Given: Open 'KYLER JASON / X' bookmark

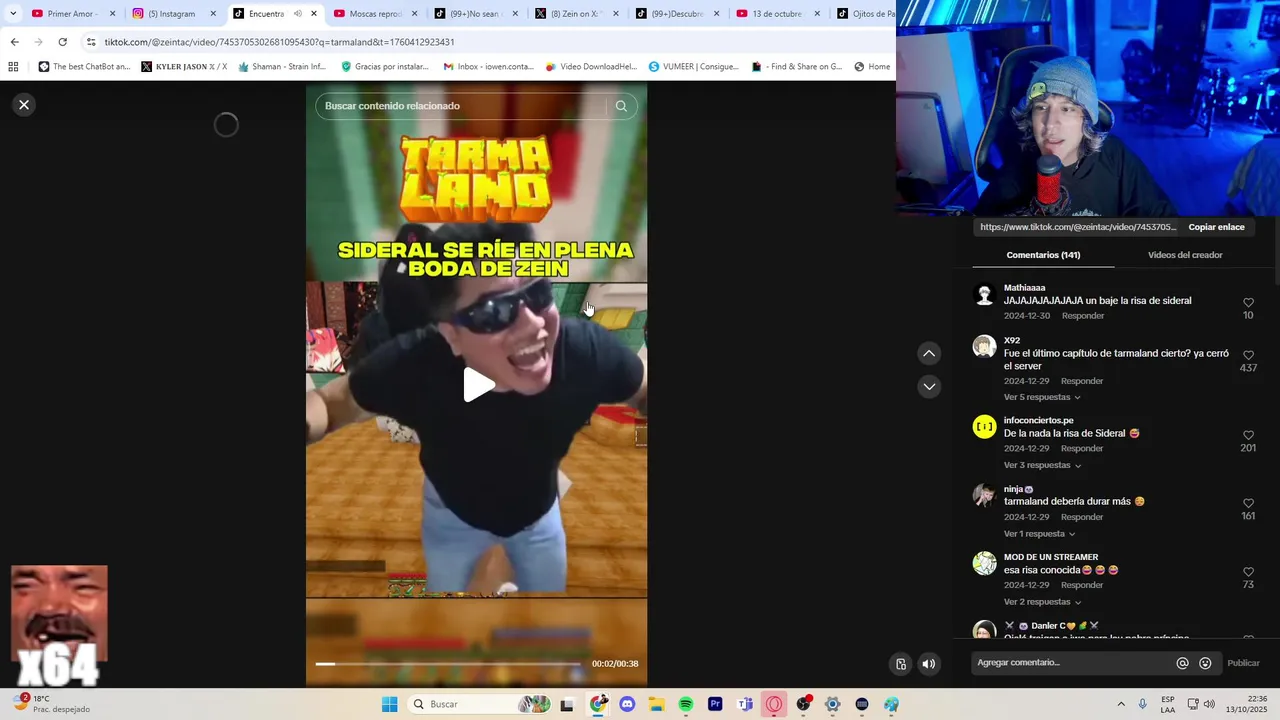Looking at the screenshot, I should click(x=184, y=67).
